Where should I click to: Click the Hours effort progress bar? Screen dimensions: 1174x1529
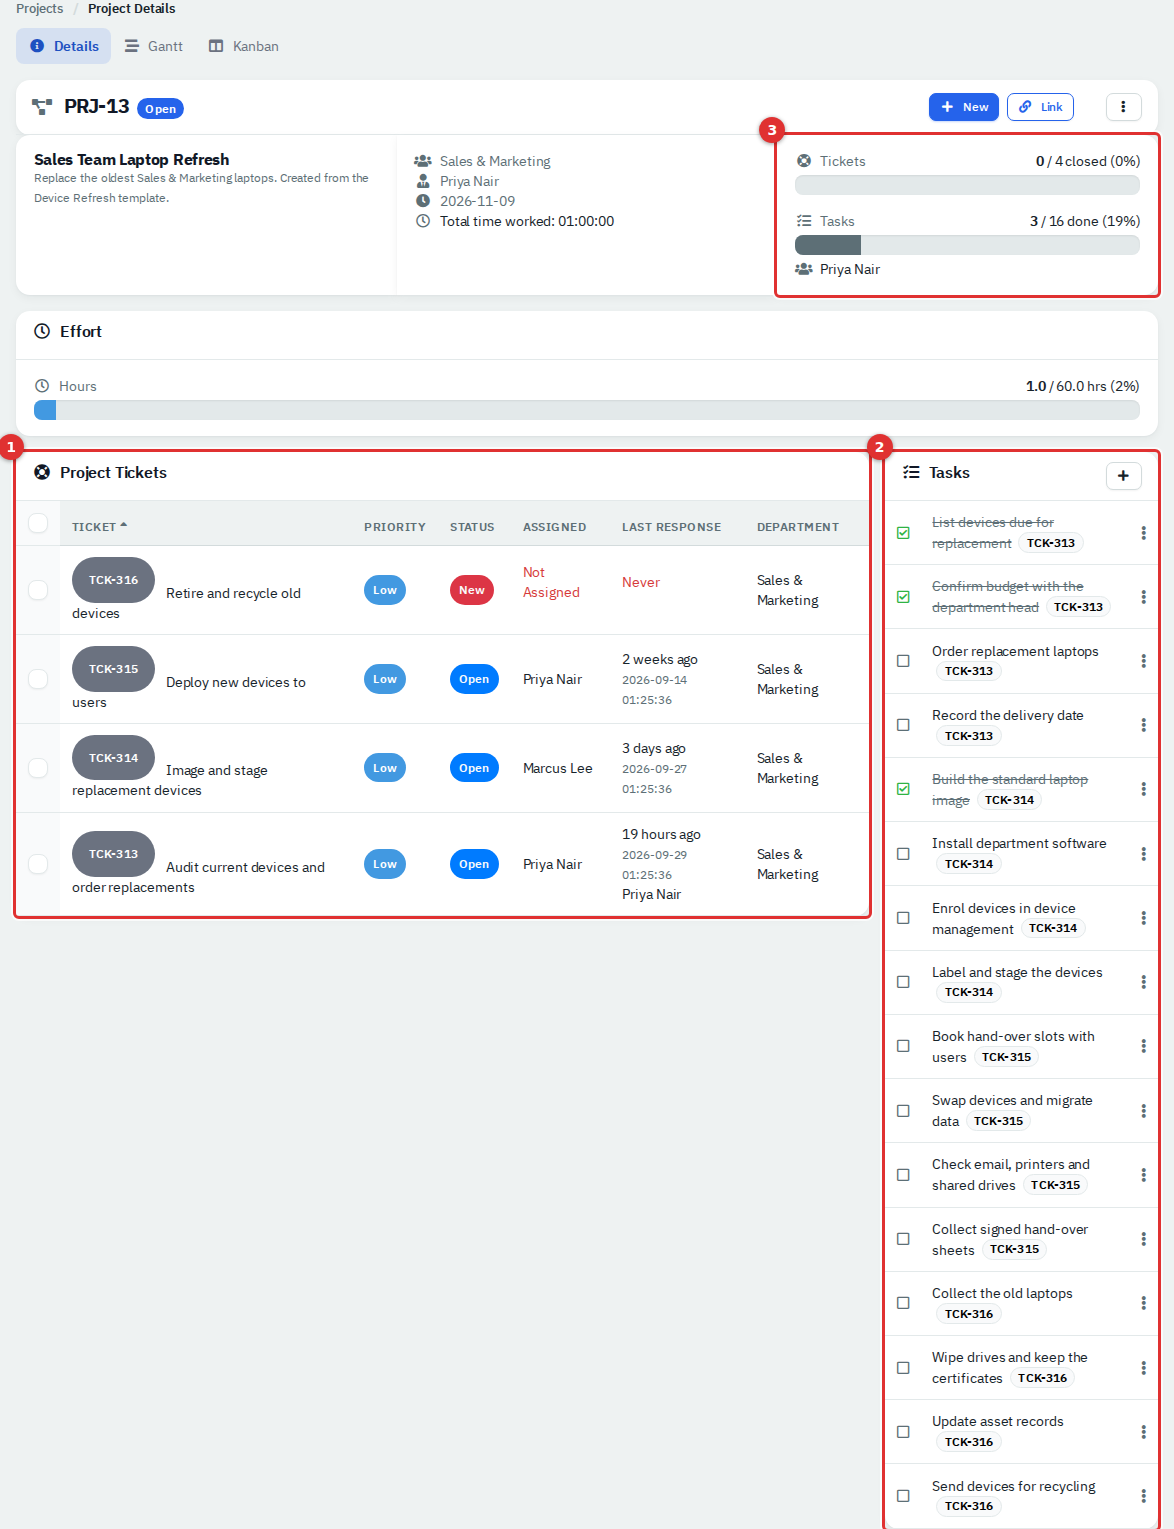point(587,410)
